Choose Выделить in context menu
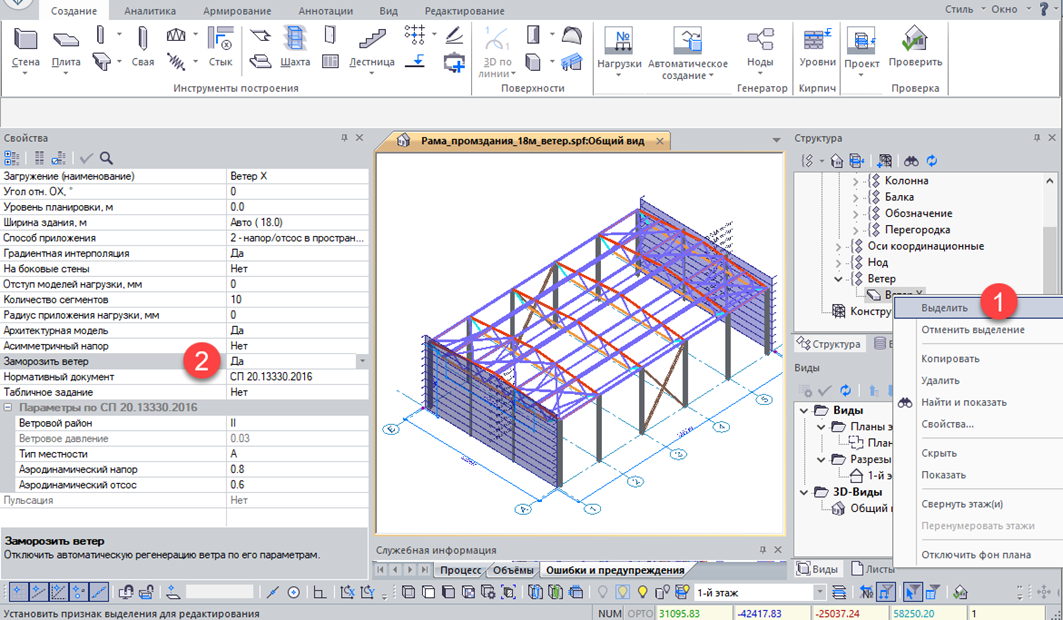The height and width of the screenshot is (620, 1063). tap(944, 308)
